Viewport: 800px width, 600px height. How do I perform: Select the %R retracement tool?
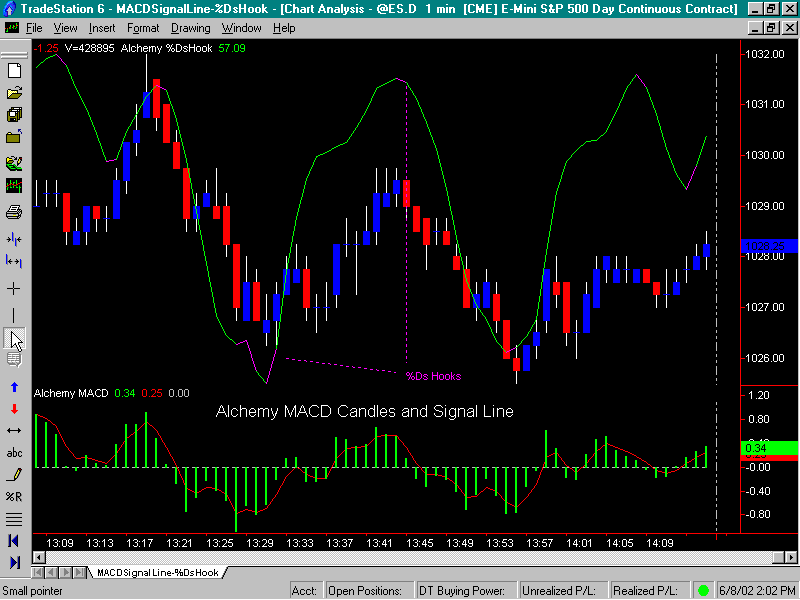[x=14, y=496]
